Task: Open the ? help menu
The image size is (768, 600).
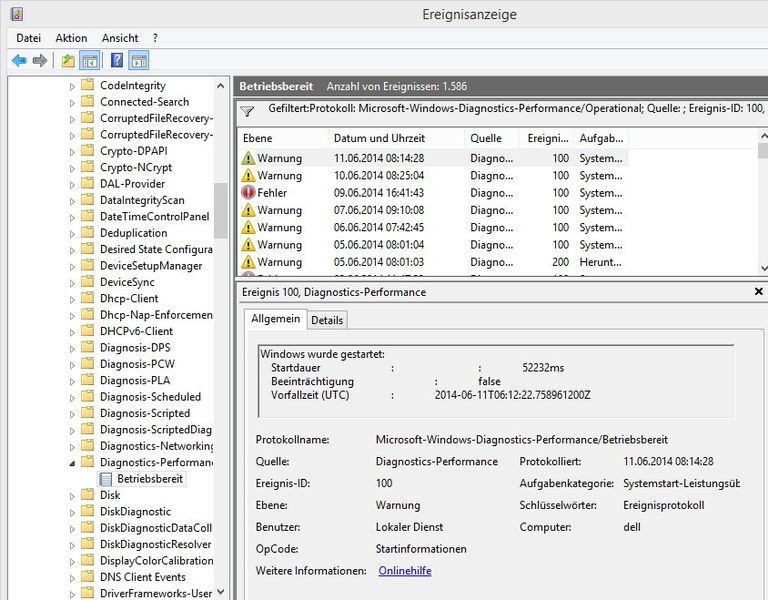Action: point(155,38)
